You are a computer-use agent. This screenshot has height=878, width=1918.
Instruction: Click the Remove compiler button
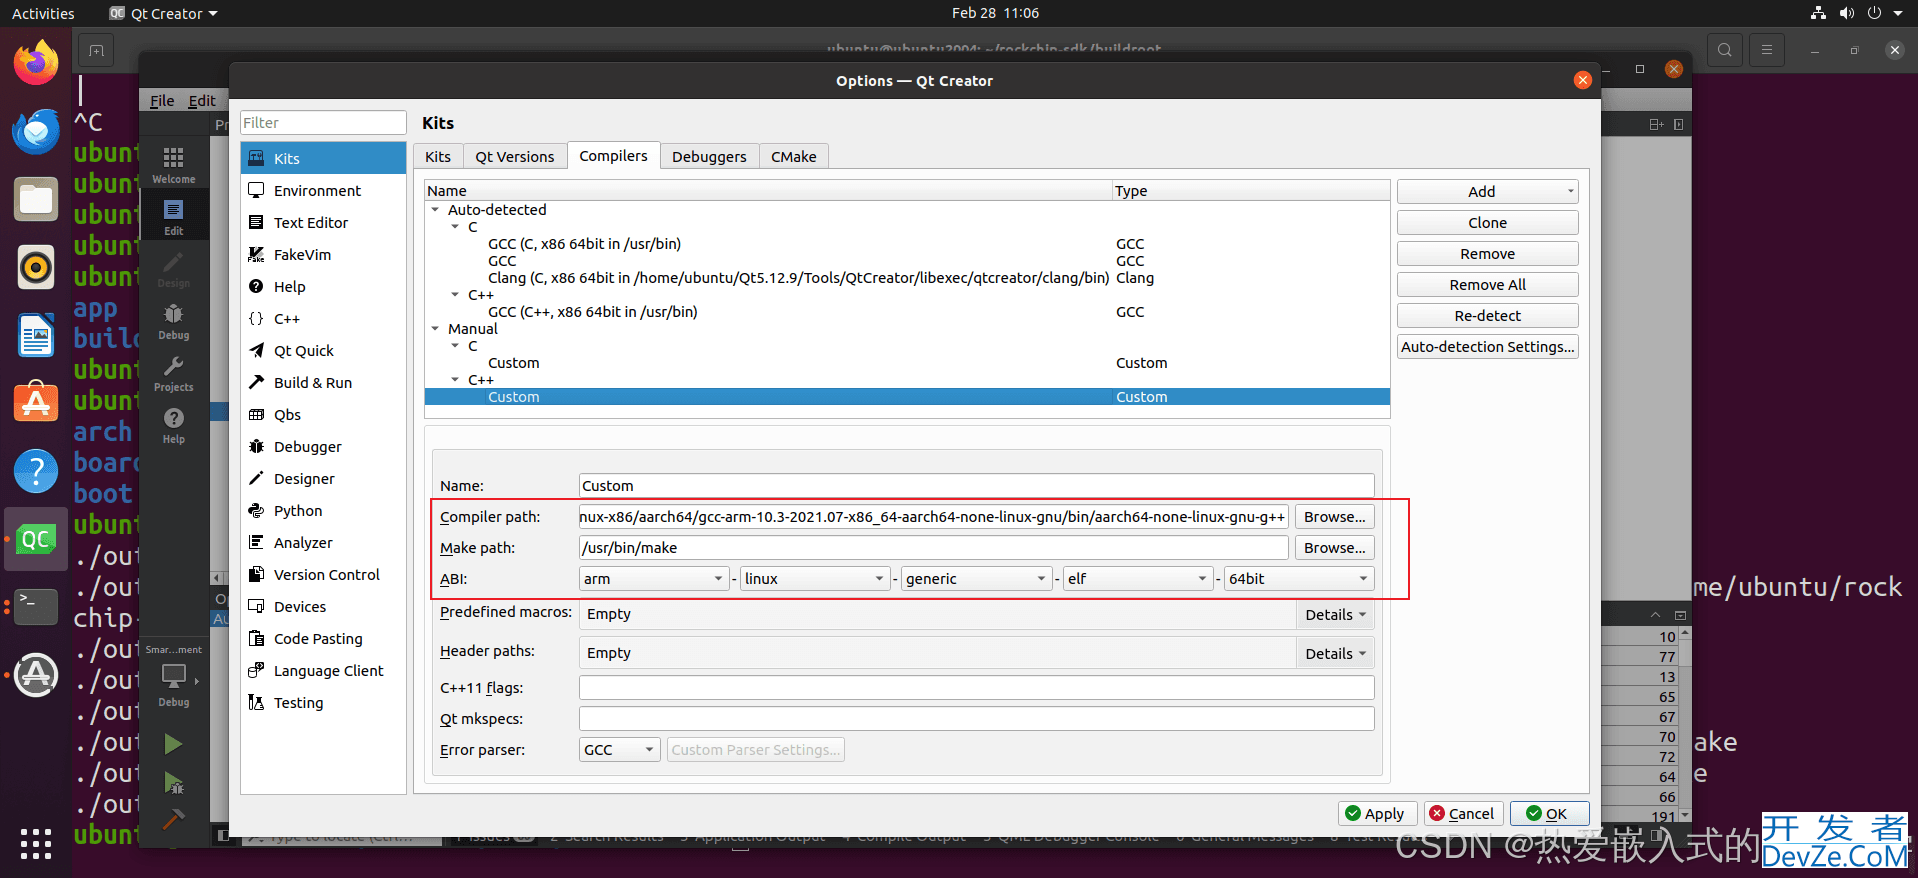[x=1487, y=254]
